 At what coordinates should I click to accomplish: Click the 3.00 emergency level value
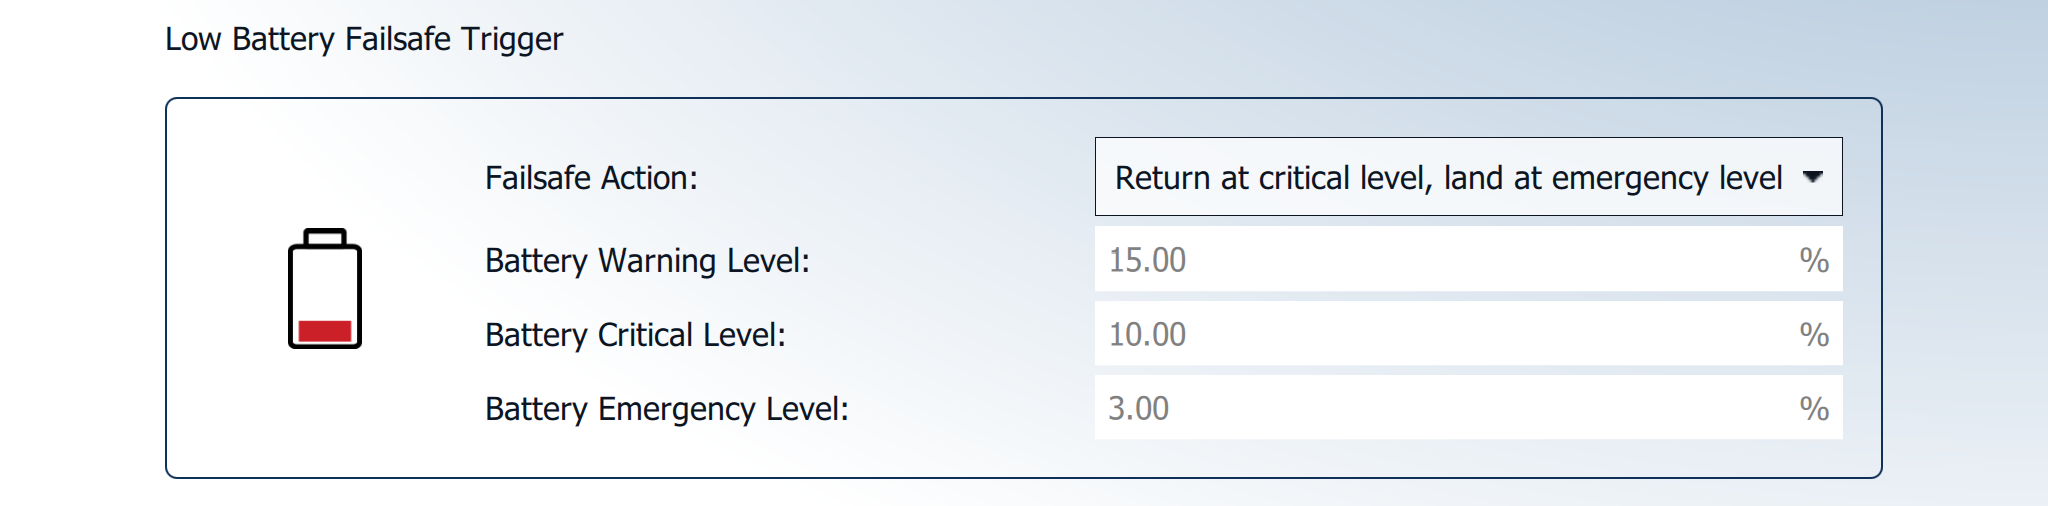pyautogui.click(x=1138, y=408)
